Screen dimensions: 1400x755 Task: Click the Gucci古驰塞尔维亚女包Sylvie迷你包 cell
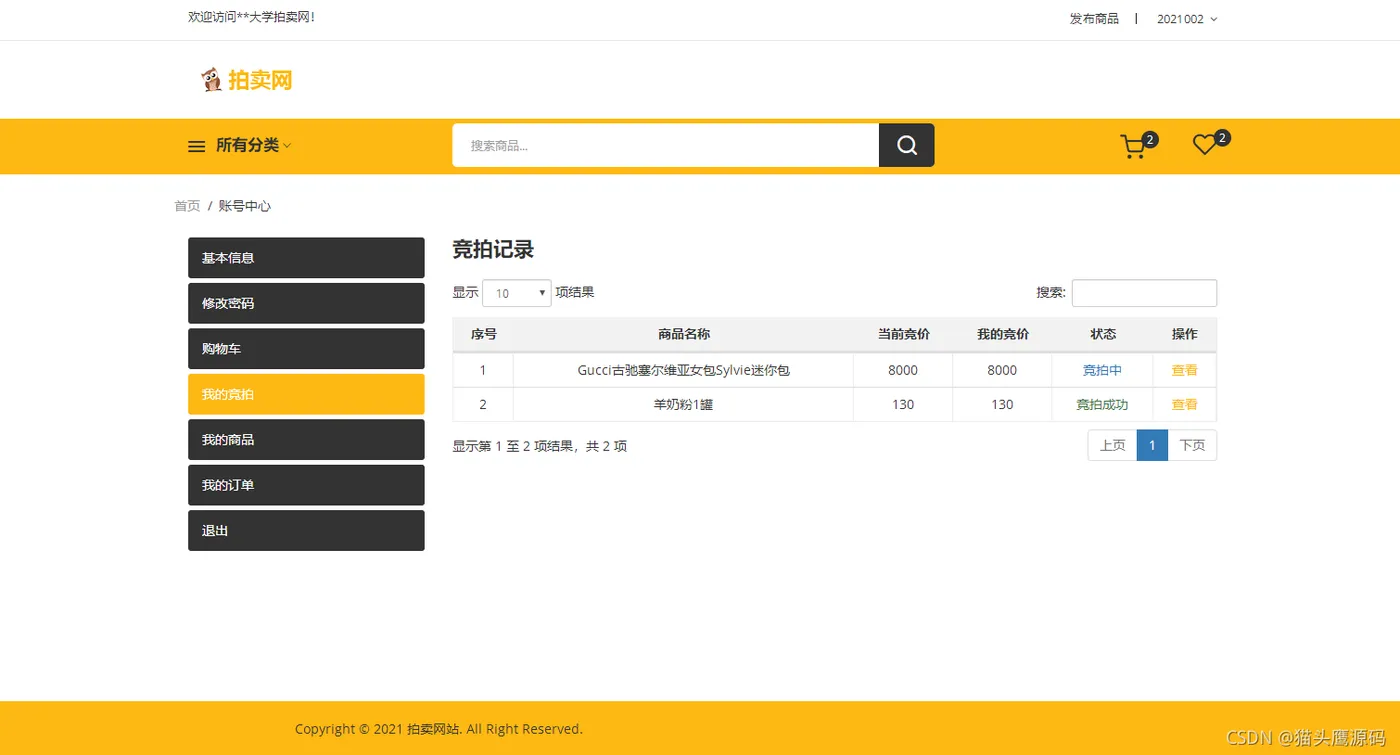tap(684, 370)
